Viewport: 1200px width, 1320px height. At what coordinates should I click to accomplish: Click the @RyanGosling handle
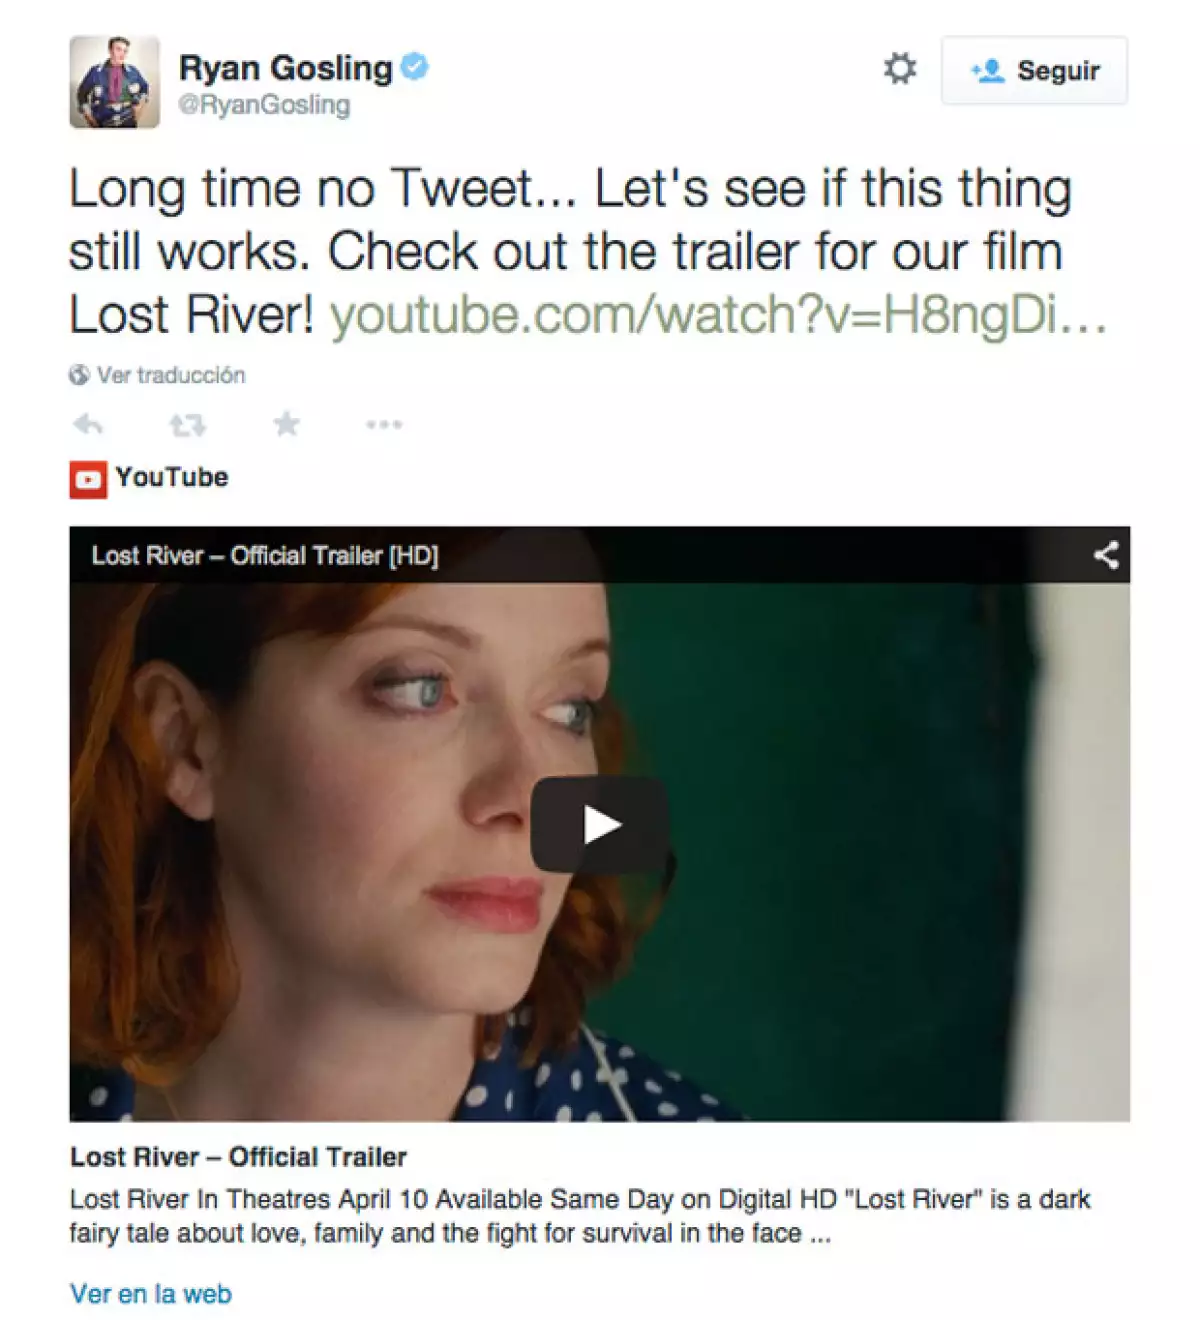tap(264, 105)
